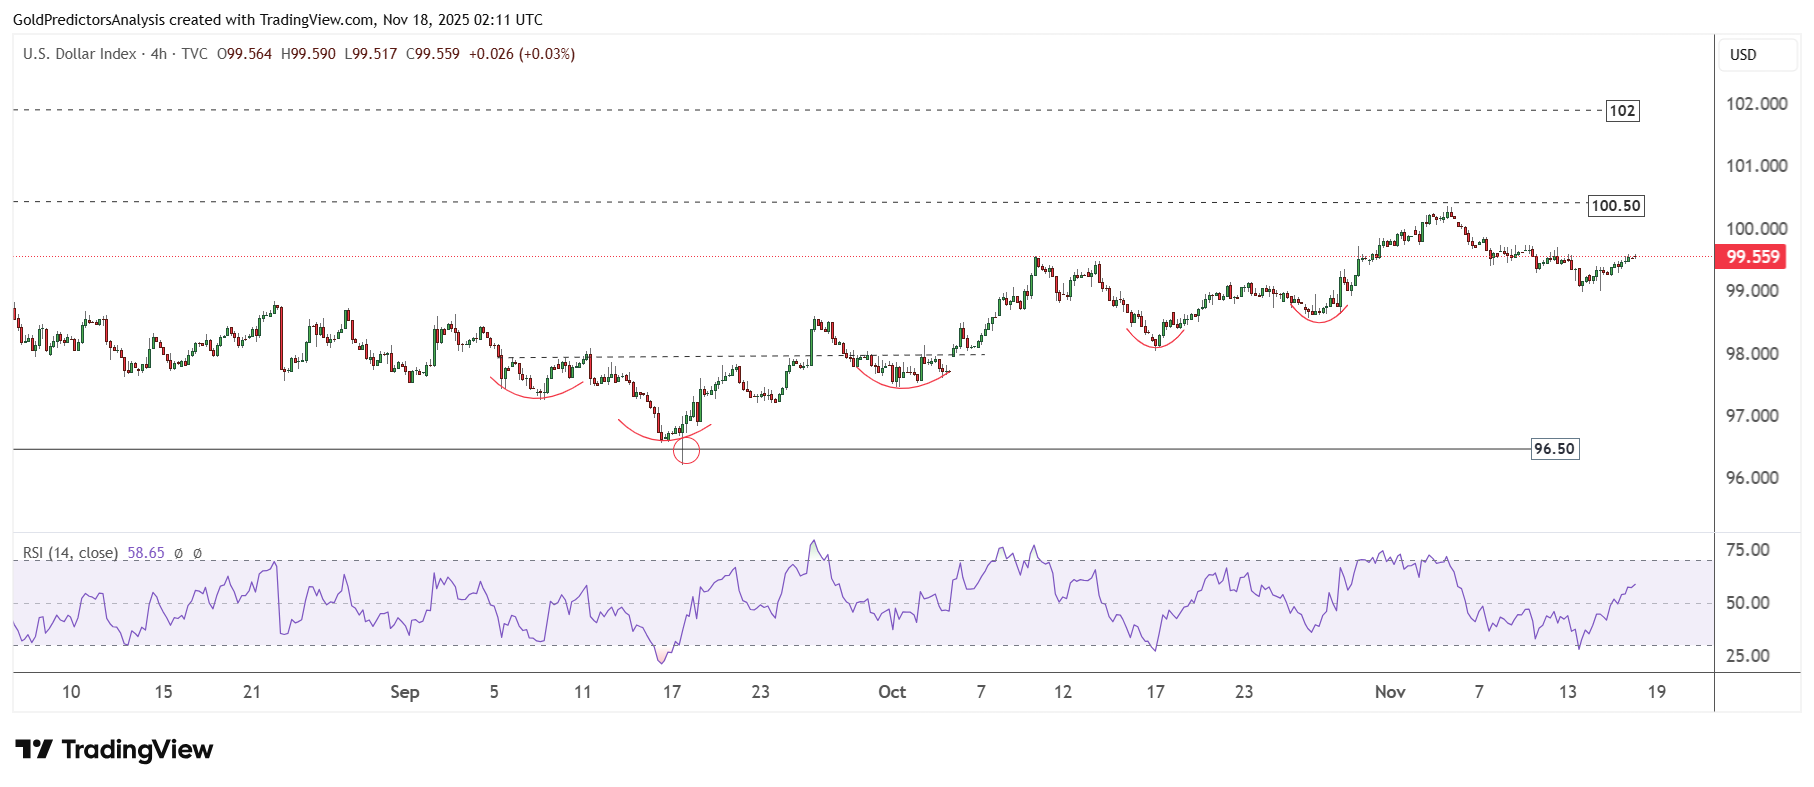Click the RSI (14, close) indicator title
The image size is (1814, 787).
70,553
